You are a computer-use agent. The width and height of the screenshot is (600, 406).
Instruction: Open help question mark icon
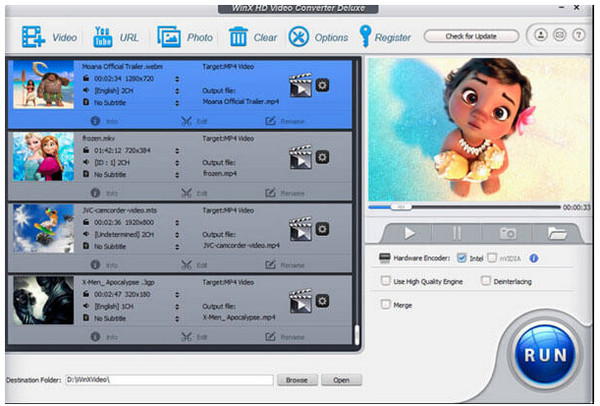coord(579,35)
